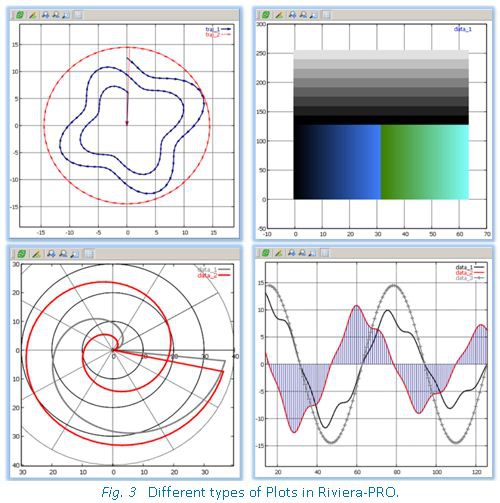Zoom in on the polar spiral plot
This screenshot has height=503, width=500.
click(51, 254)
